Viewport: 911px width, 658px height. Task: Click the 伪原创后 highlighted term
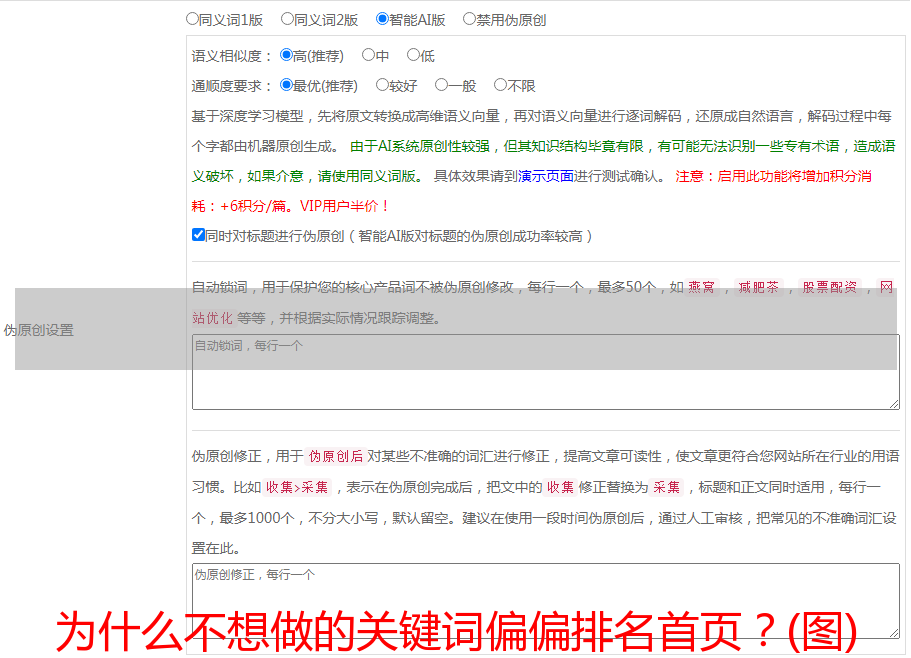(336, 456)
